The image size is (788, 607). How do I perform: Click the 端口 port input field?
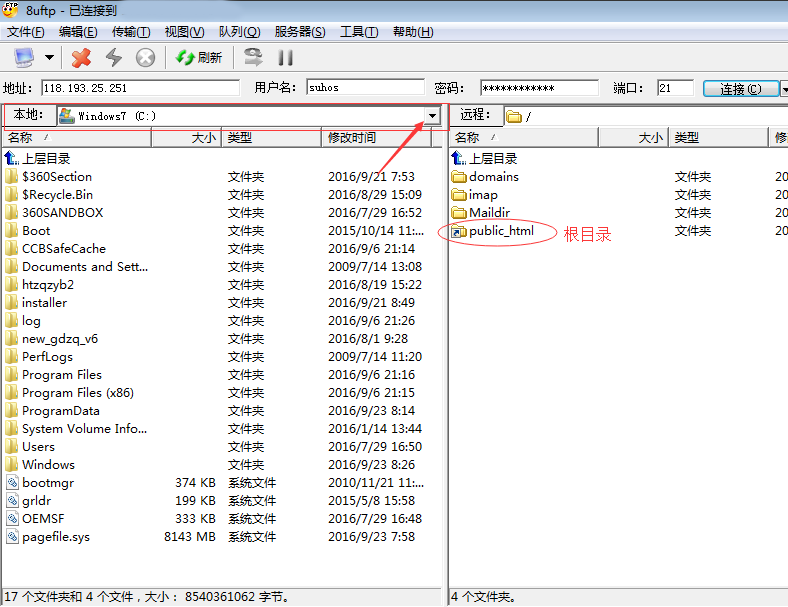[675, 88]
